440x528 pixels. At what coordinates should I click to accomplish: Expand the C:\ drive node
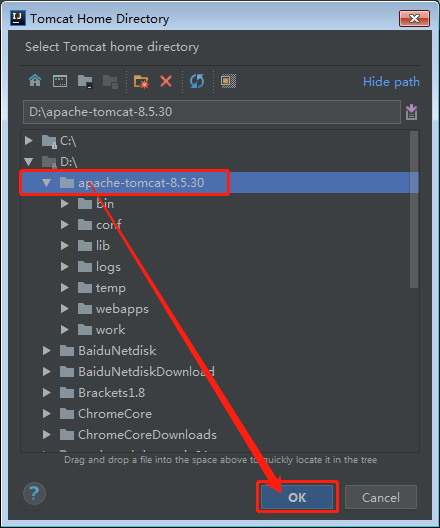click(x=29, y=140)
